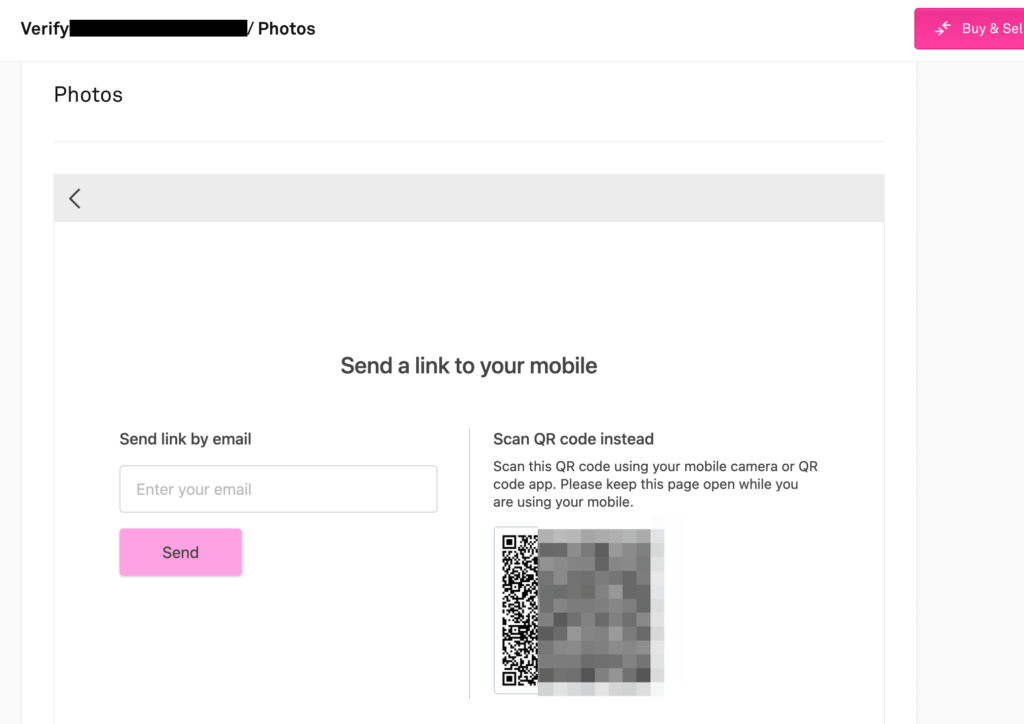Click the horizontal line under Photos heading
This screenshot has width=1024, height=724.
point(468,142)
